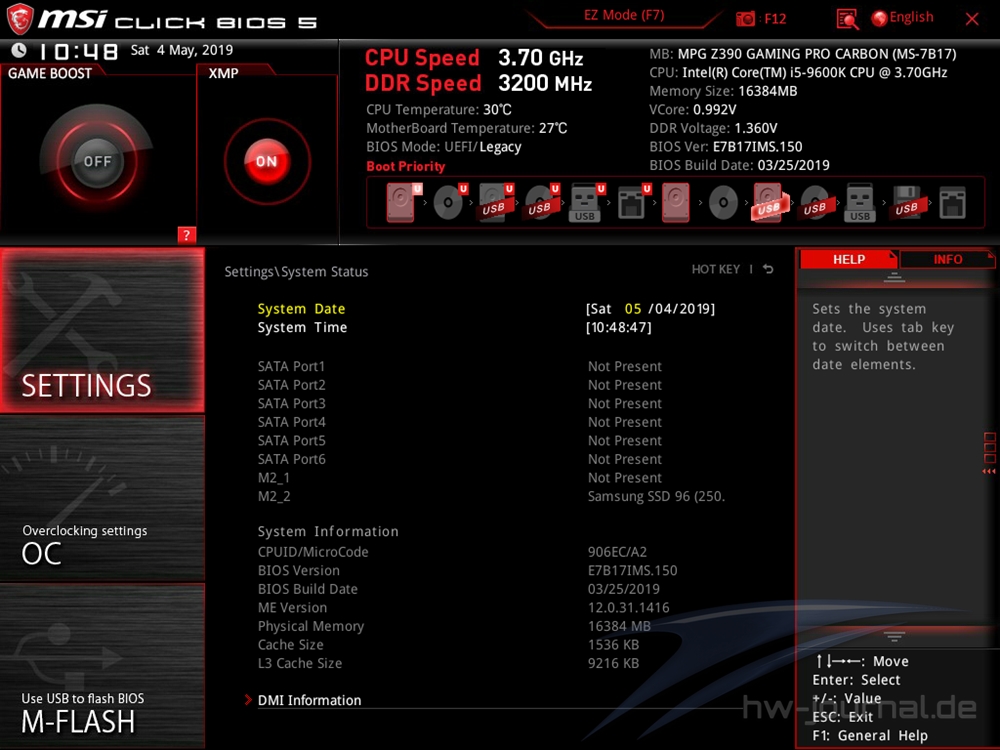Select the SATA Port2 row

click(x=460, y=385)
